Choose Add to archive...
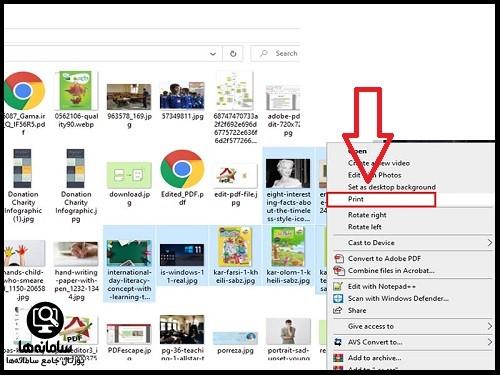Screen dimensions: 500x375 tap(374, 358)
